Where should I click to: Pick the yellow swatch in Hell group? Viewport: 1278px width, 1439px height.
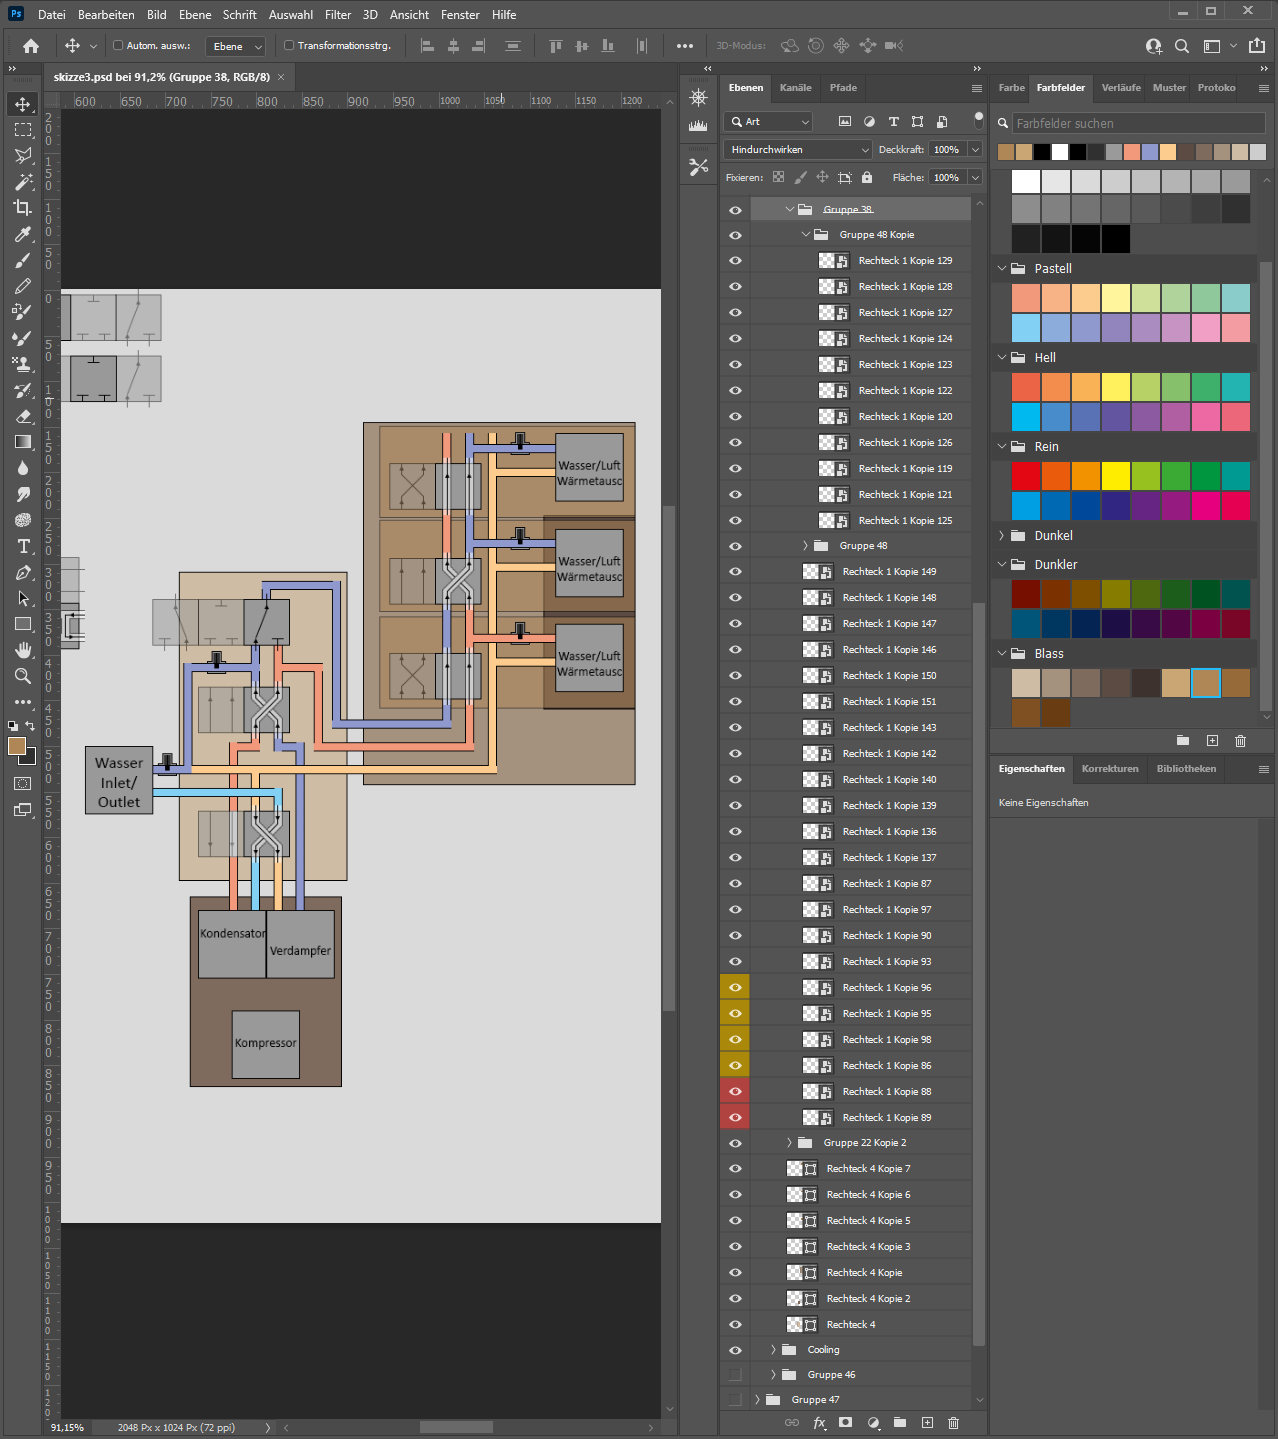1116,387
